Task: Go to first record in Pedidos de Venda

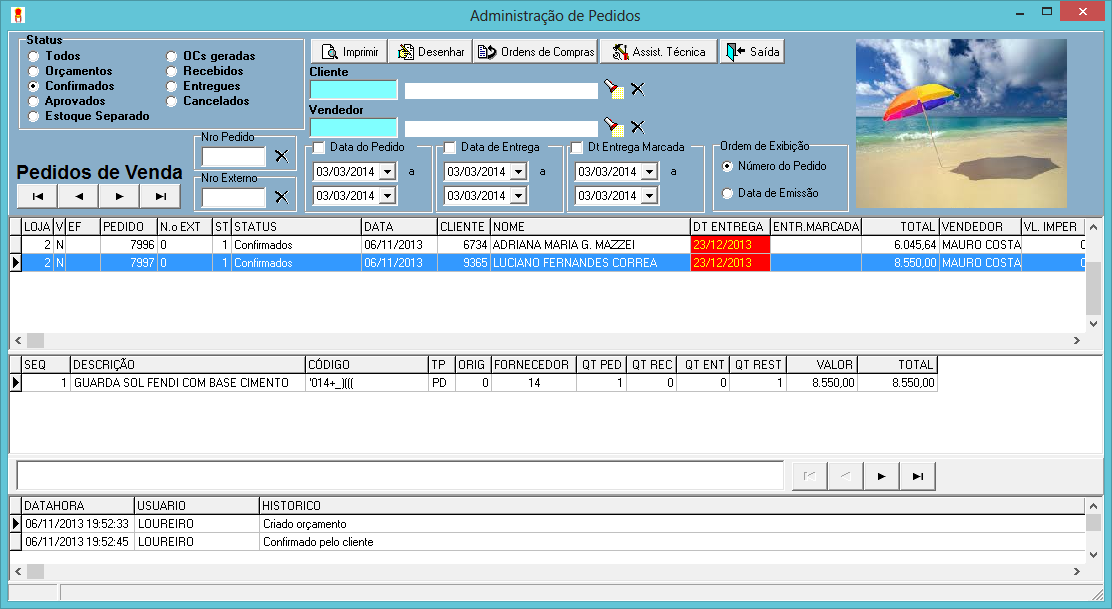Action: tap(37, 196)
